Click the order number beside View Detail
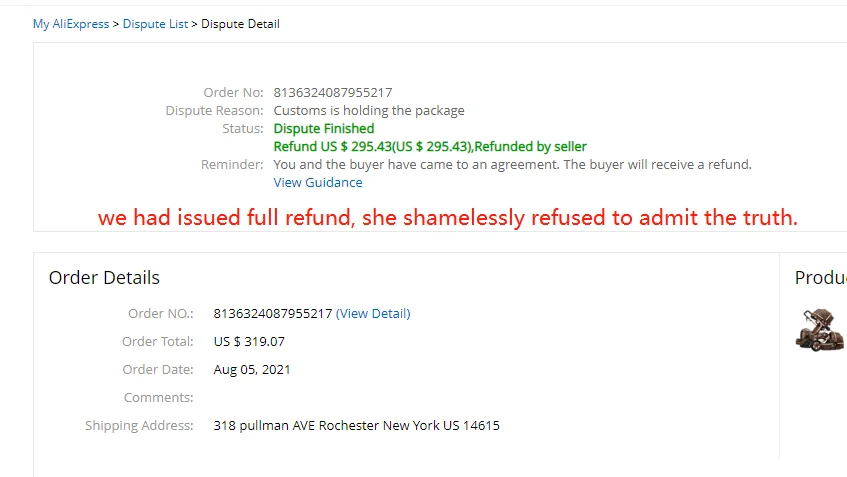The image size is (847, 477). point(273,314)
